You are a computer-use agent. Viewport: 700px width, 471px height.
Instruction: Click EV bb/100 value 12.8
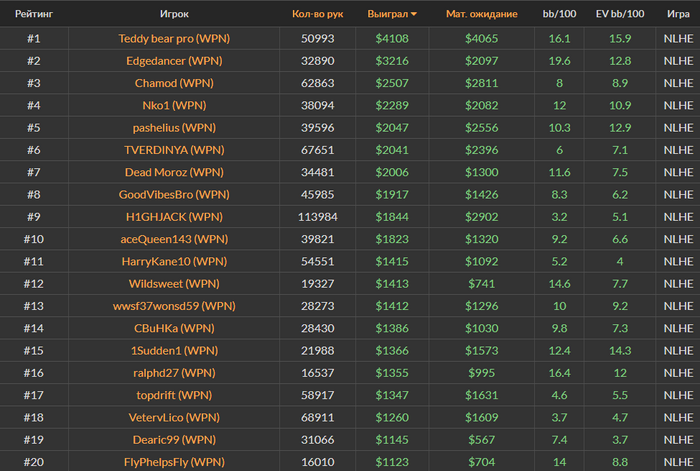(x=620, y=61)
